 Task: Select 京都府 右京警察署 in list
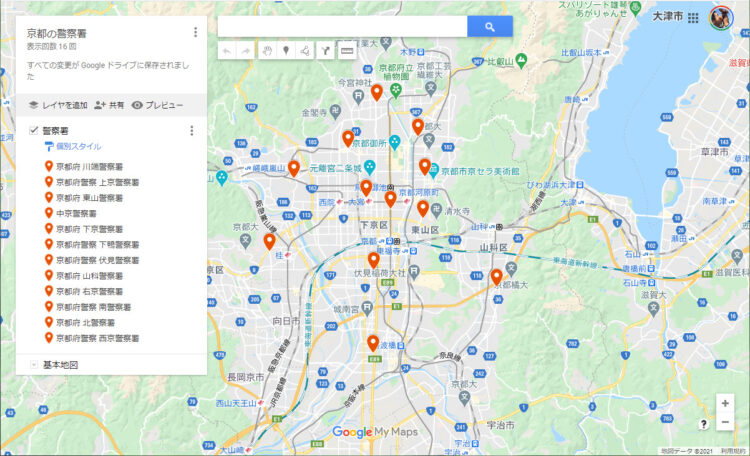(89, 291)
